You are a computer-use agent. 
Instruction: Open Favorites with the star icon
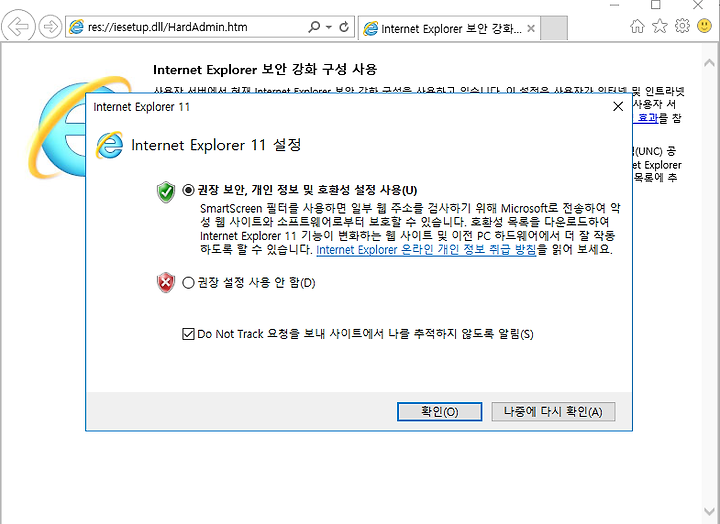(660, 26)
